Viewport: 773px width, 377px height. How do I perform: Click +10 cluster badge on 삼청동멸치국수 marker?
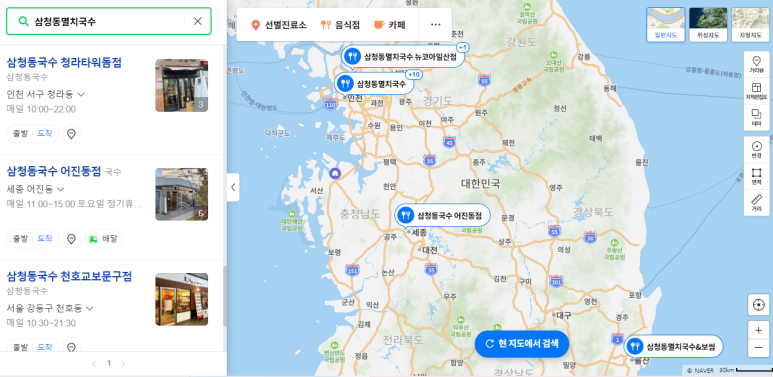click(414, 74)
